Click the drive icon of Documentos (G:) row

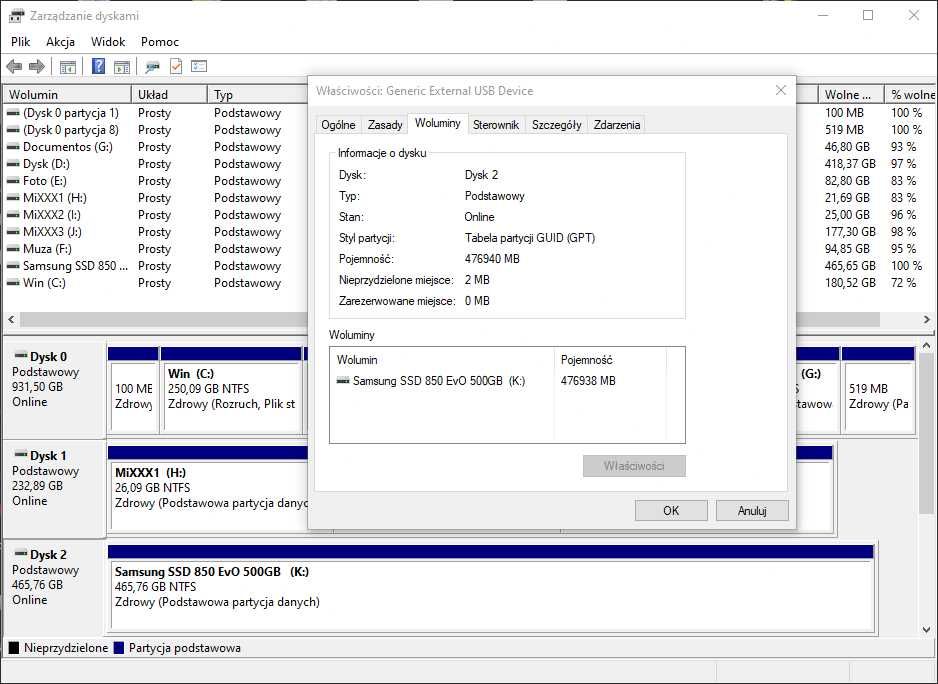[13, 147]
